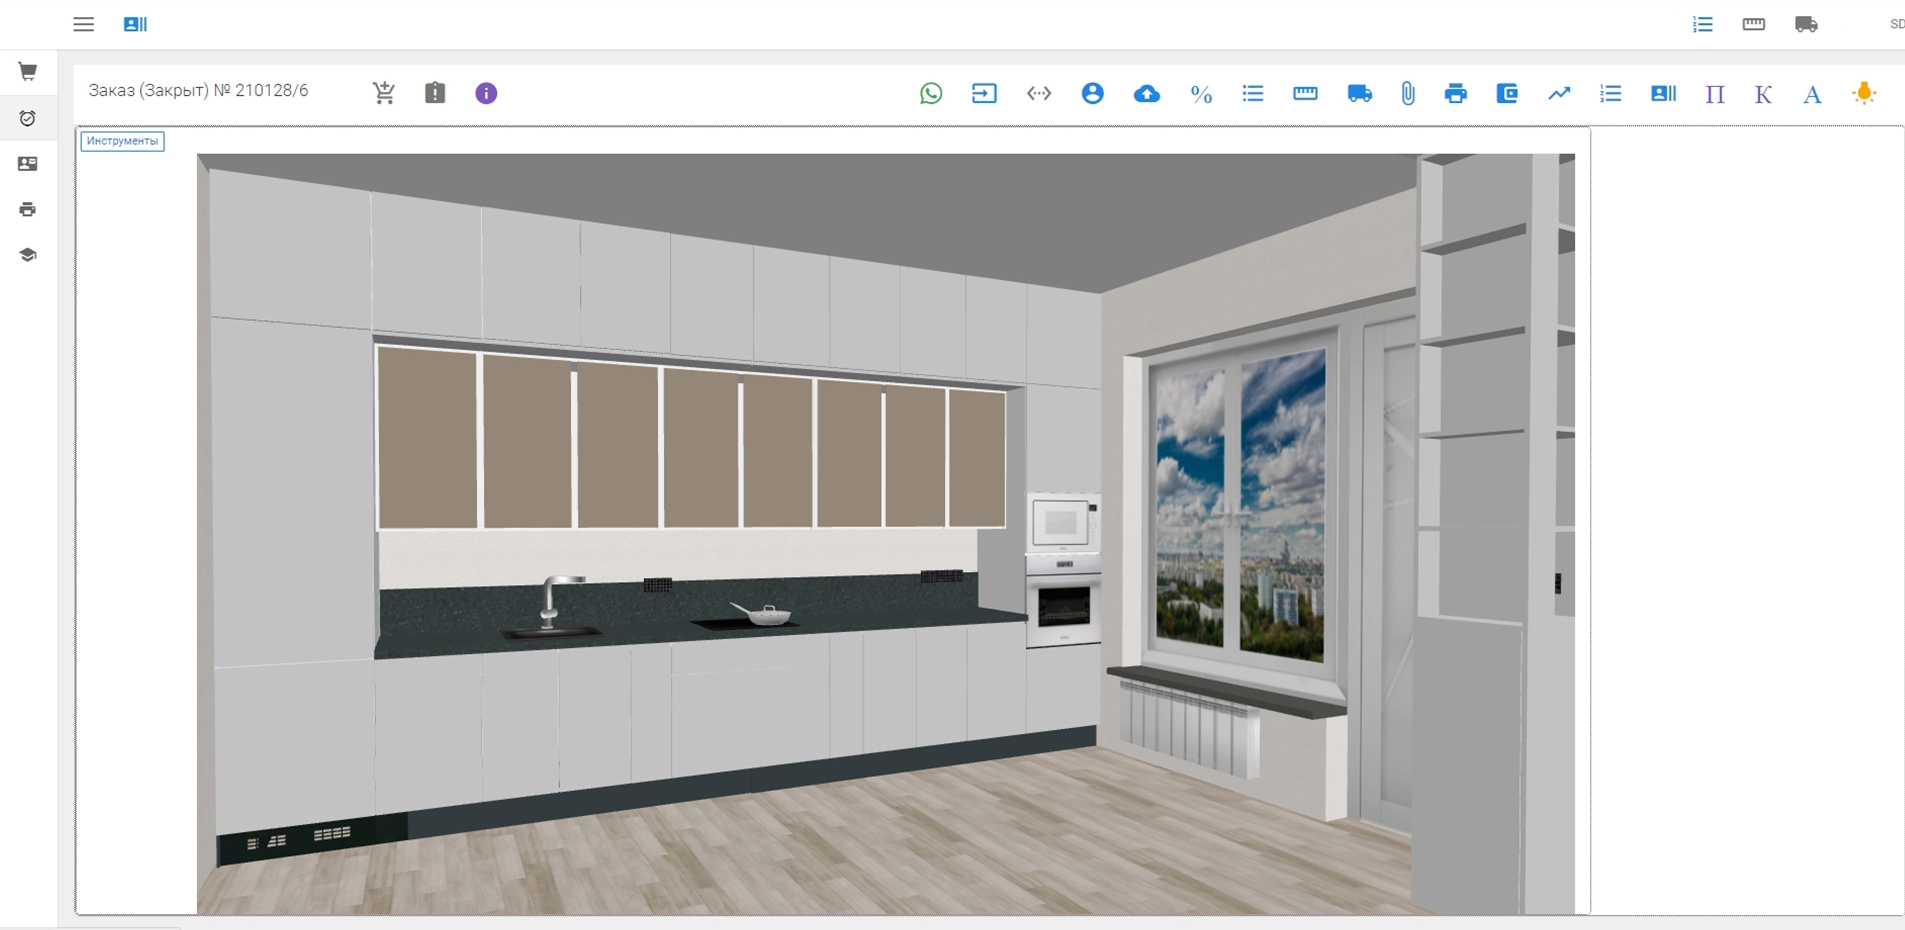This screenshot has width=1905, height=930.
Task: Click the WhatsApp icon in order toolbar
Action: click(931, 93)
